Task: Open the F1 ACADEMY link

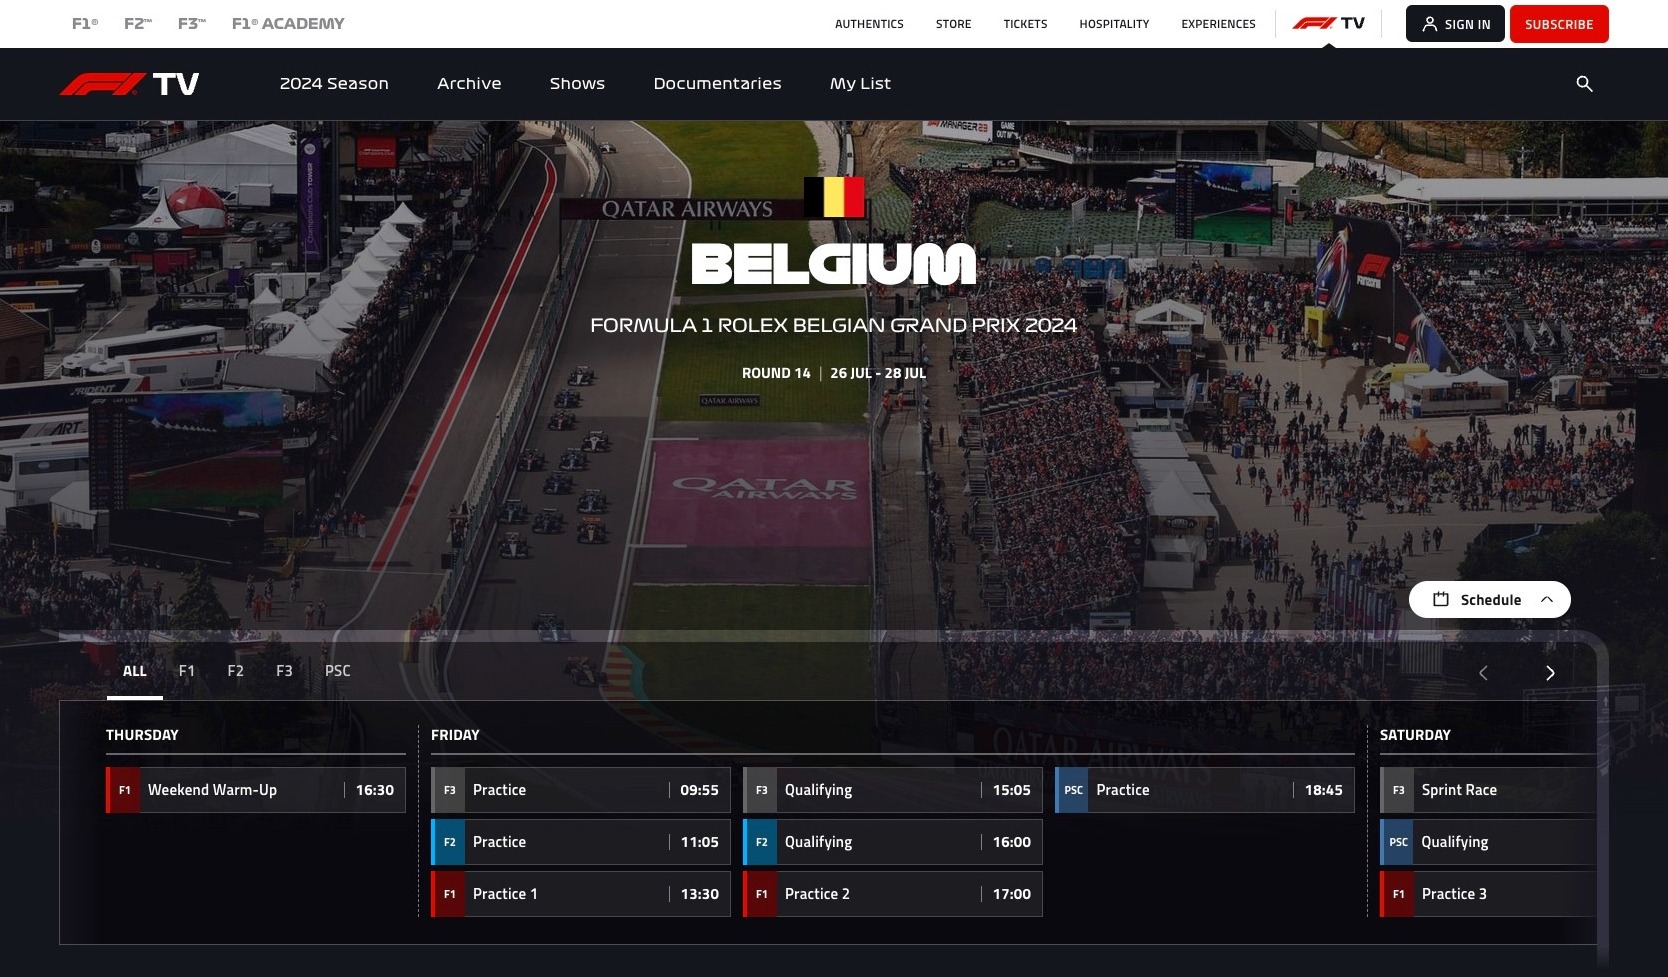Action: 288,23
